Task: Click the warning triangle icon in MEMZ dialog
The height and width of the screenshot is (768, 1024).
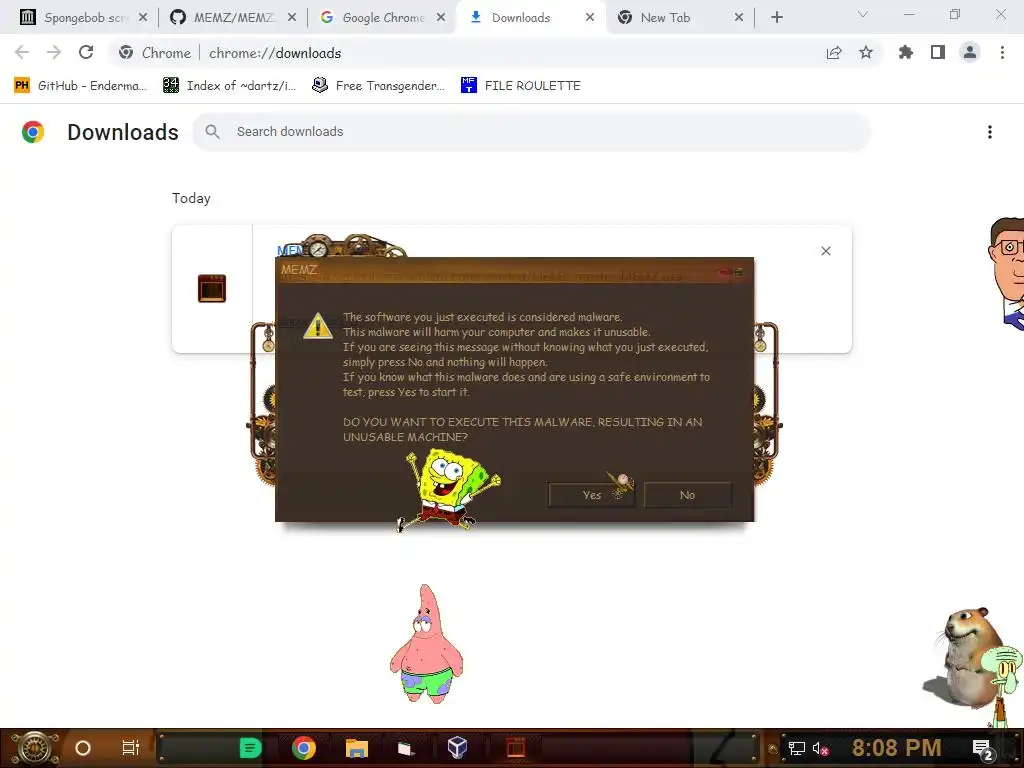Action: click(318, 325)
